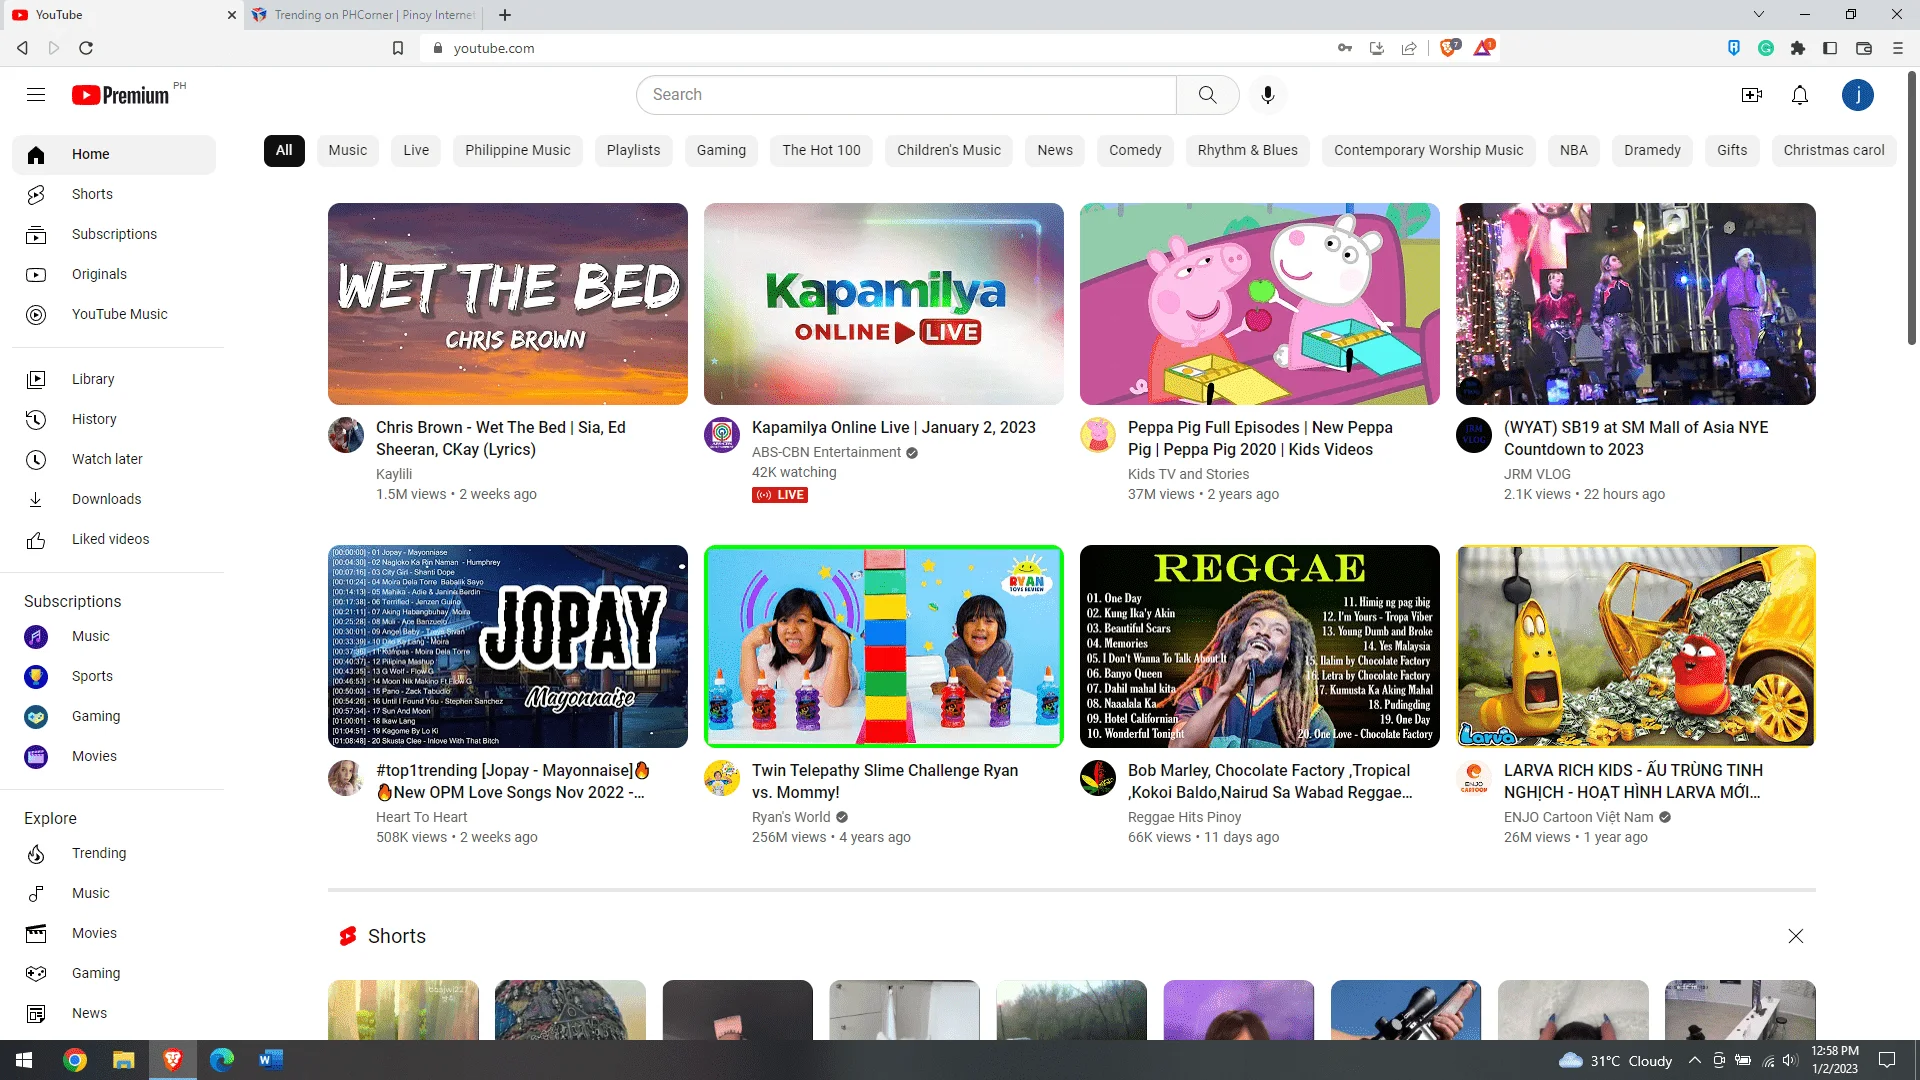Open Reggae Hits Pinoy channel link
This screenshot has width=1920, height=1080.
click(x=1184, y=817)
